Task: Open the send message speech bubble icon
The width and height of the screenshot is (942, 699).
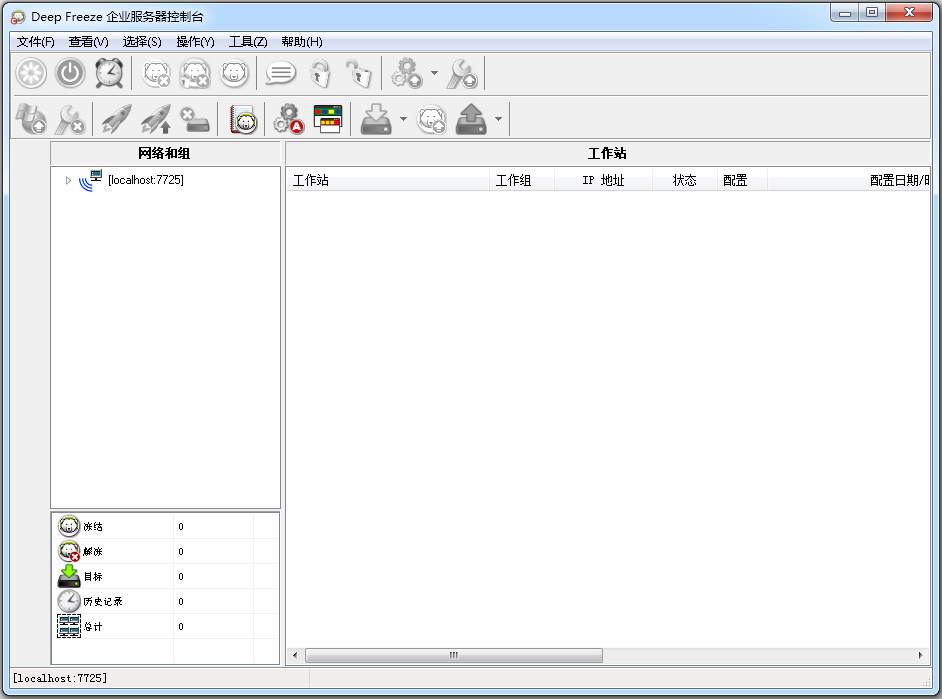Action: point(281,74)
